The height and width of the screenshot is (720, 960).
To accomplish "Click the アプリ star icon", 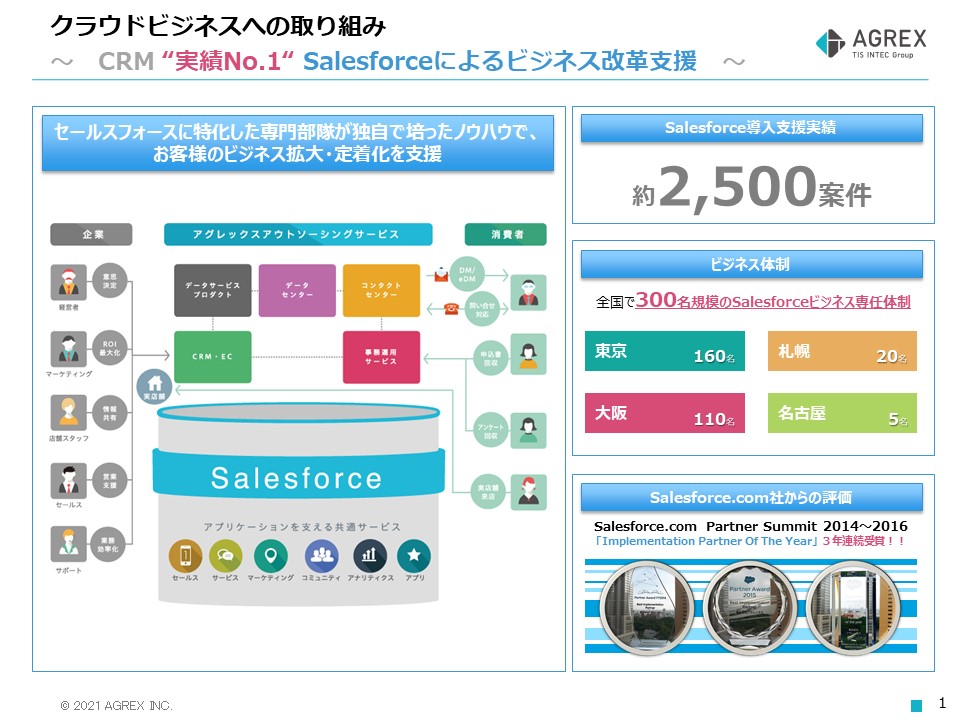I will pos(414,555).
